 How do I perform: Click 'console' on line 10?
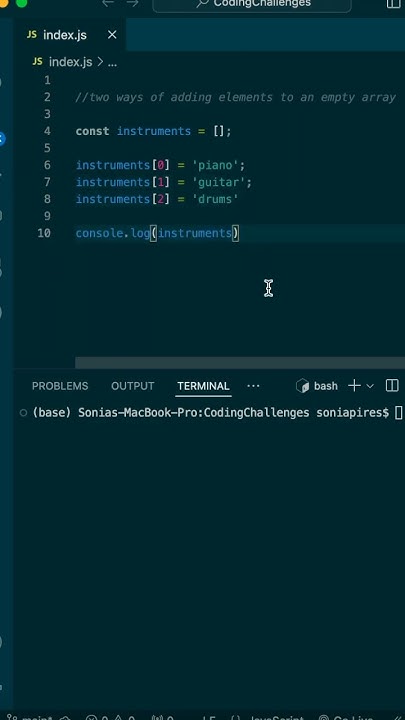coord(100,233)
